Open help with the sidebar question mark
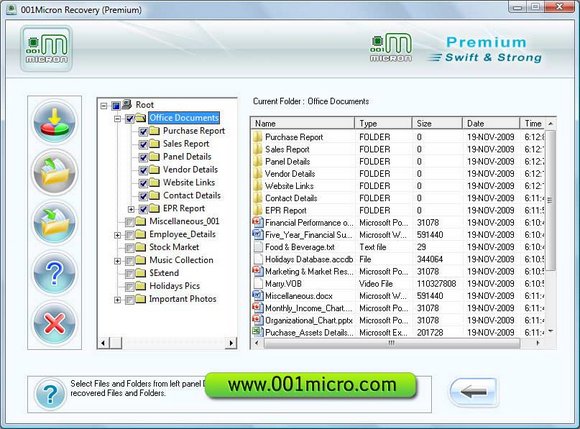This screenshot has height=429, width=580. (54, 273)
